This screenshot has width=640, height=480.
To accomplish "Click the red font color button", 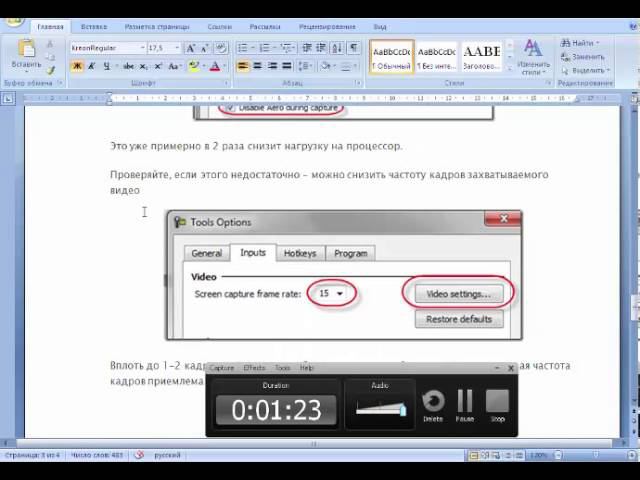I will [x=215, y=66].
